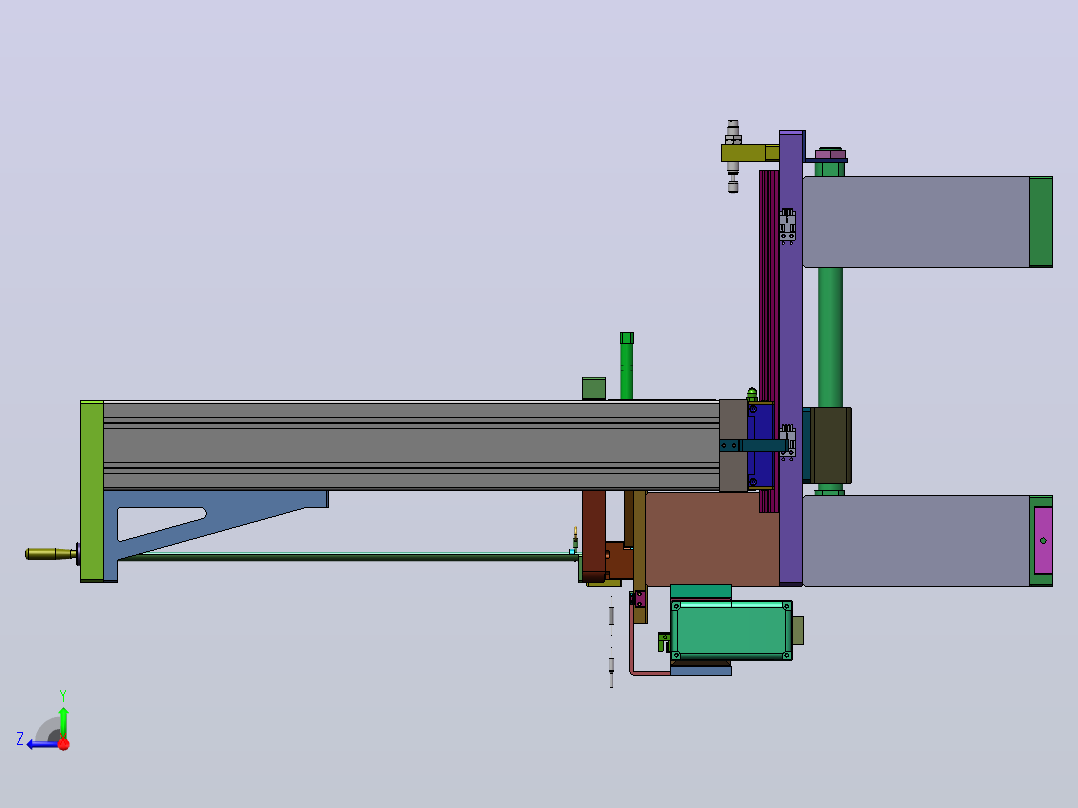Screen dimensions: 1078x808
Task: Select the dark olive block on the shaft
Action: (830, 446)
